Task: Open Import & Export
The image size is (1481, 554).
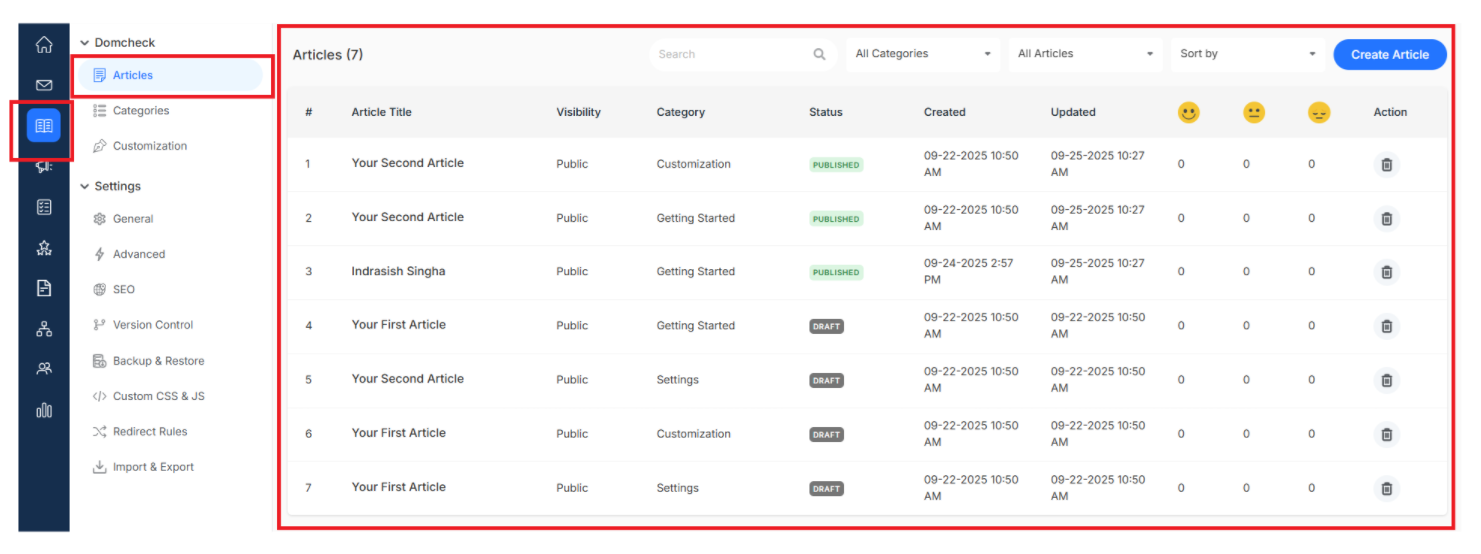Action: pos(143,467)
